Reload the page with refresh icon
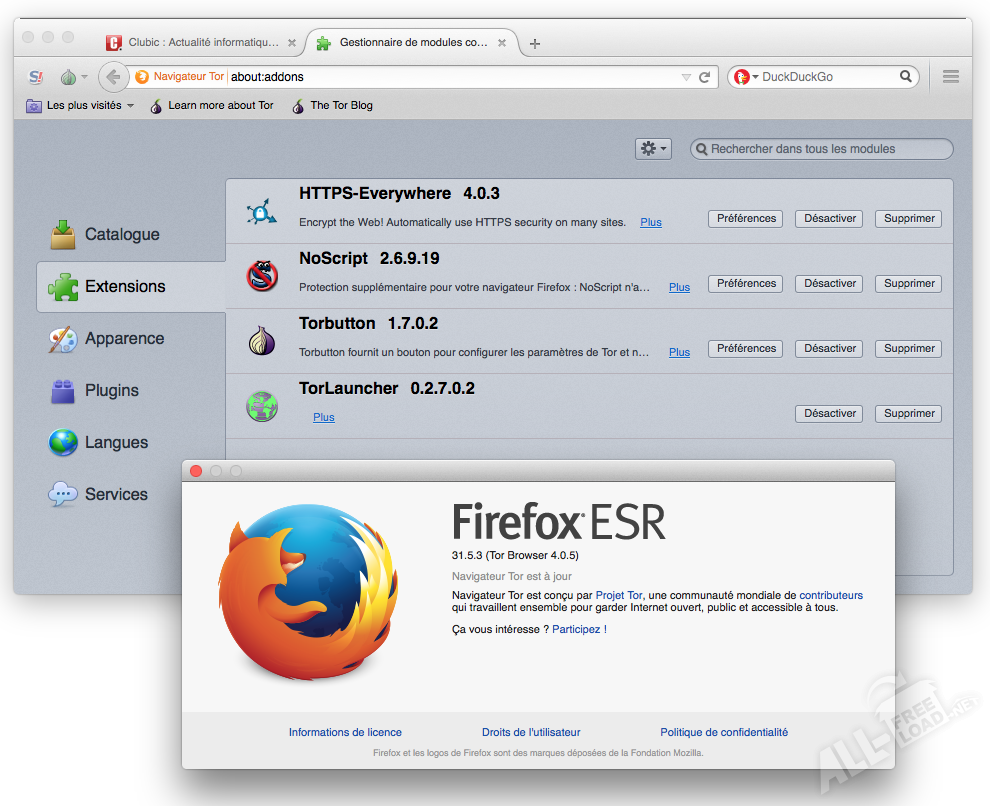This screenshot has width=990, height=806. (x=704, y=77)
